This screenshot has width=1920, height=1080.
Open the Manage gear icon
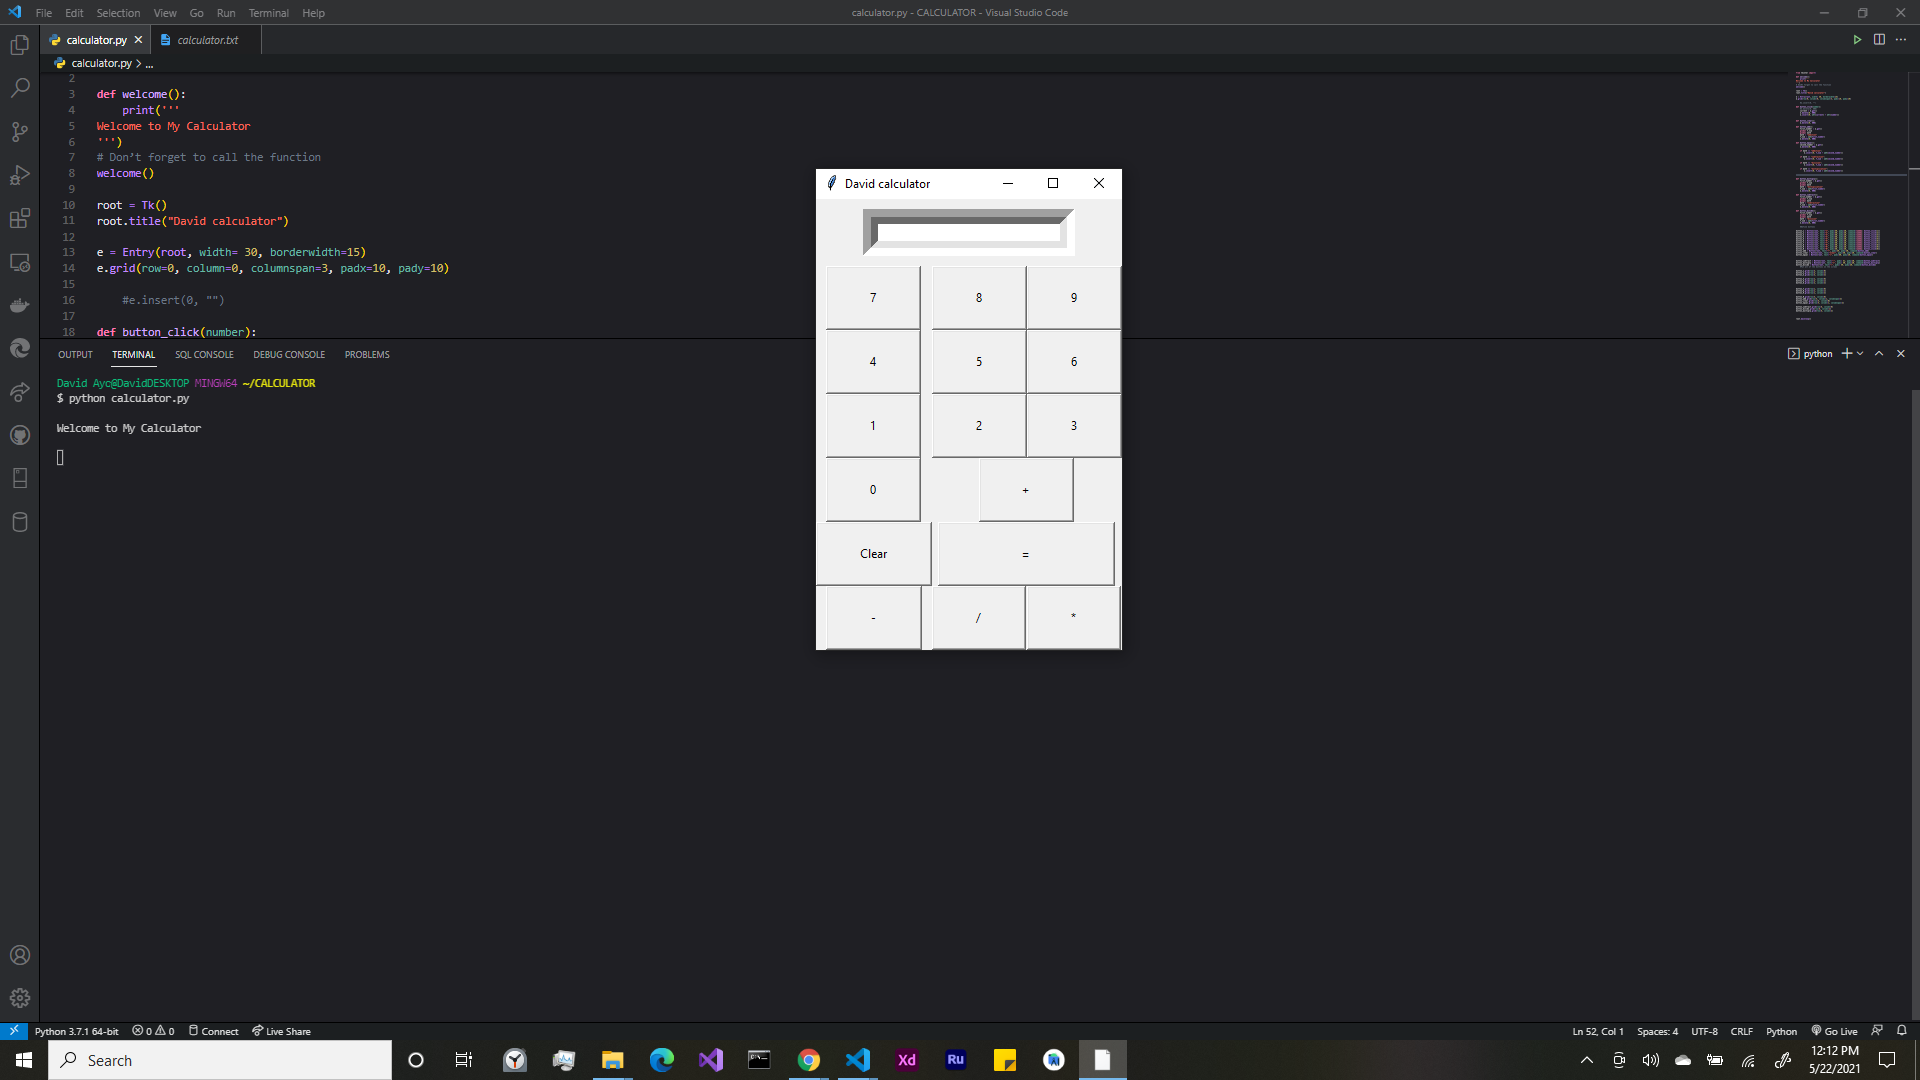[19, 998]
